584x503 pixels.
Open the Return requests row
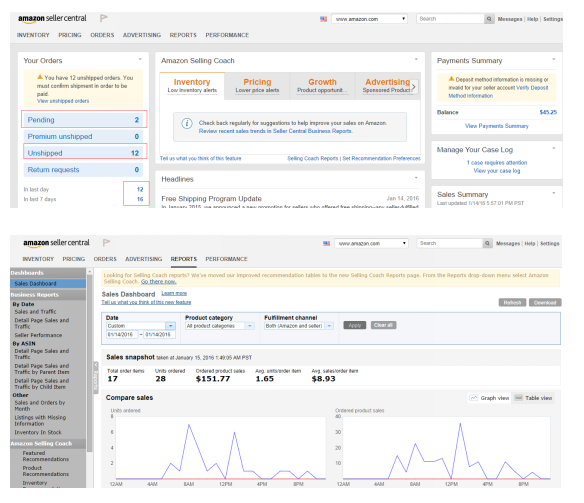tap(83, 170)
